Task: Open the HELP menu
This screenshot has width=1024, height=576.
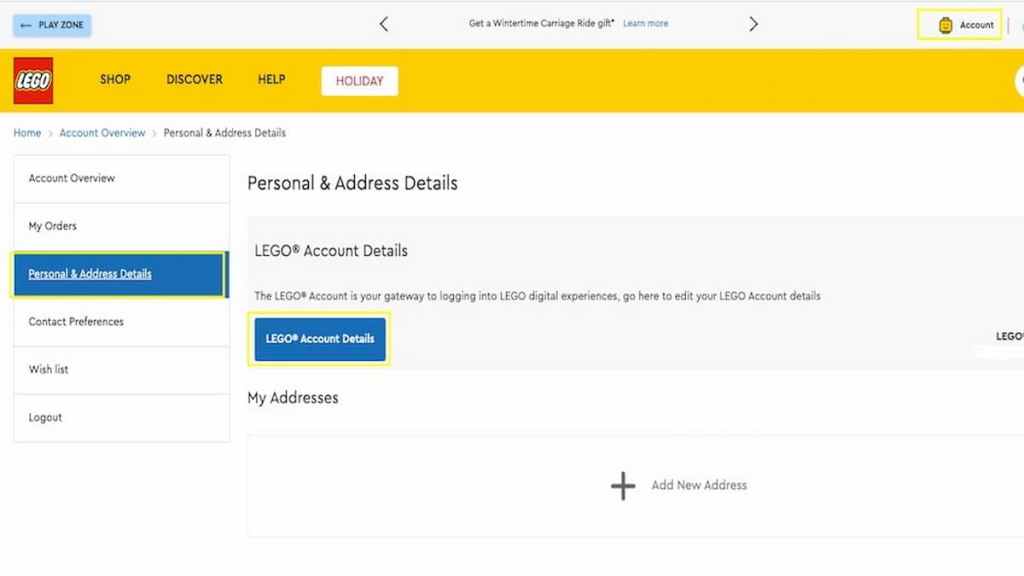Action: [271, 80]
